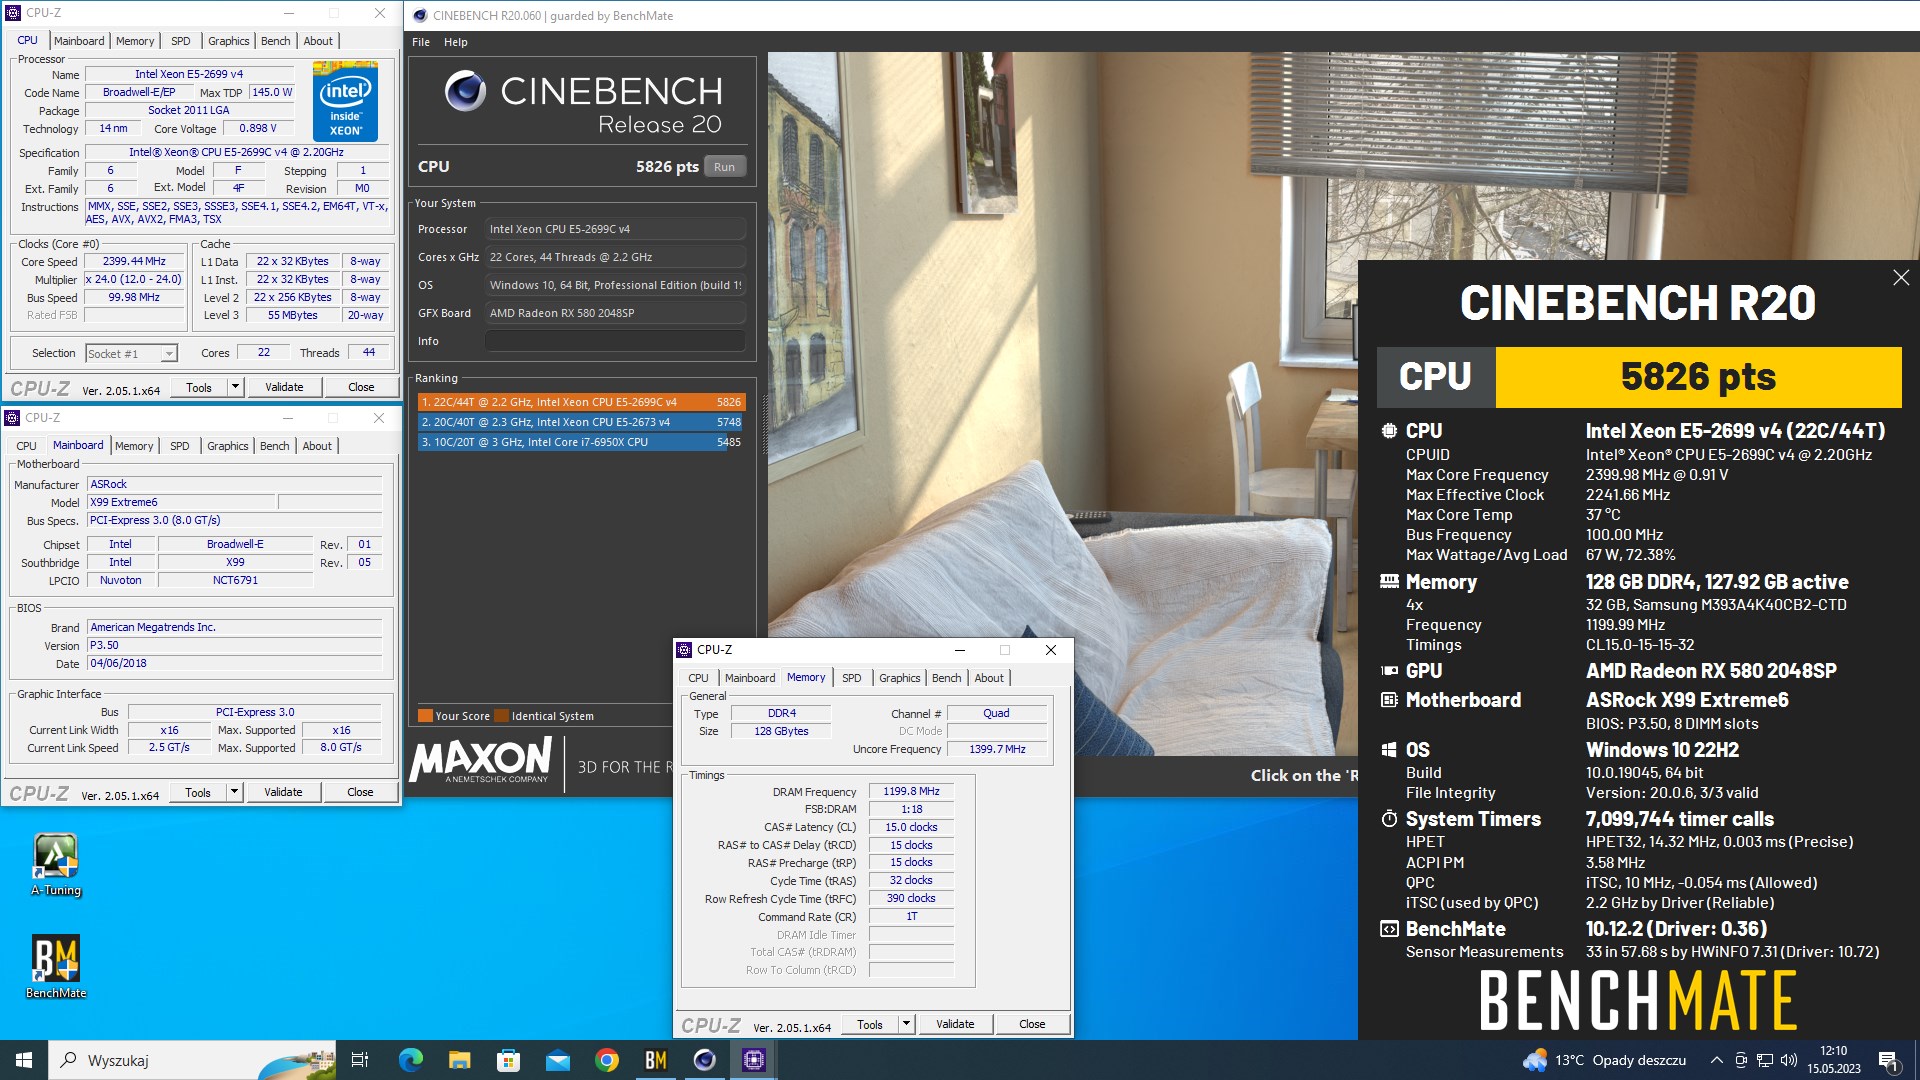Click the Cores value field 22
The height and width of the screenshot is (1080, 1920).
(x=264, y=353)
